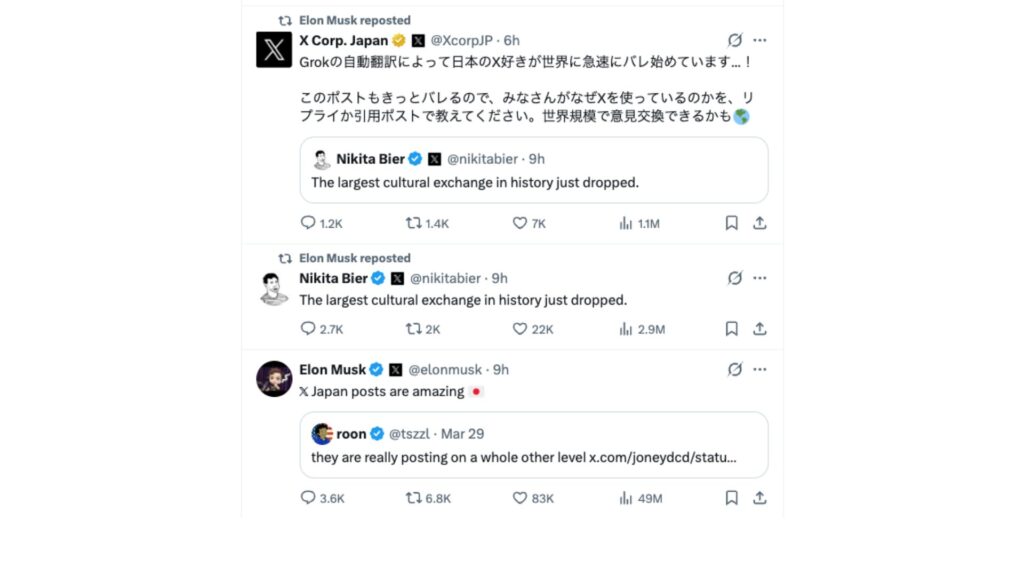
Task: Open more options on X Corp Japan's post
Action: coord(760,40)
